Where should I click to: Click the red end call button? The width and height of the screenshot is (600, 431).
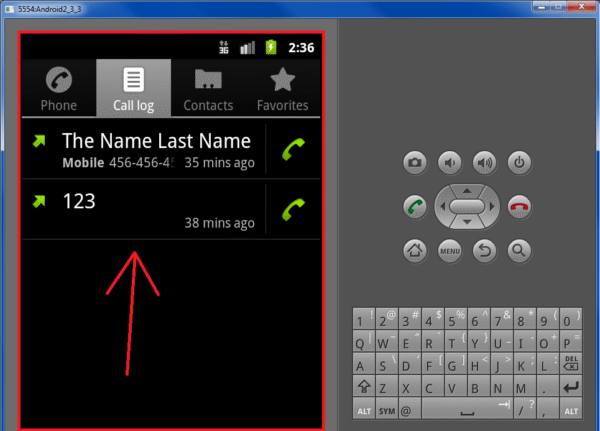tap(519, 207)
